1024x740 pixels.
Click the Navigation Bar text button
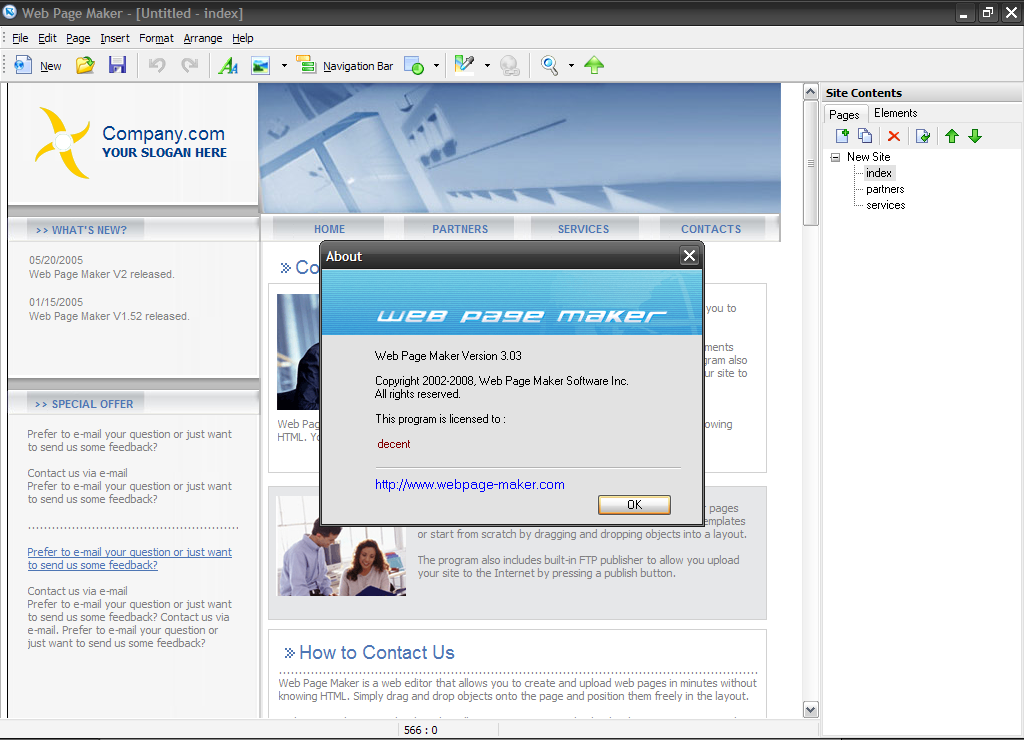point(358,66)
